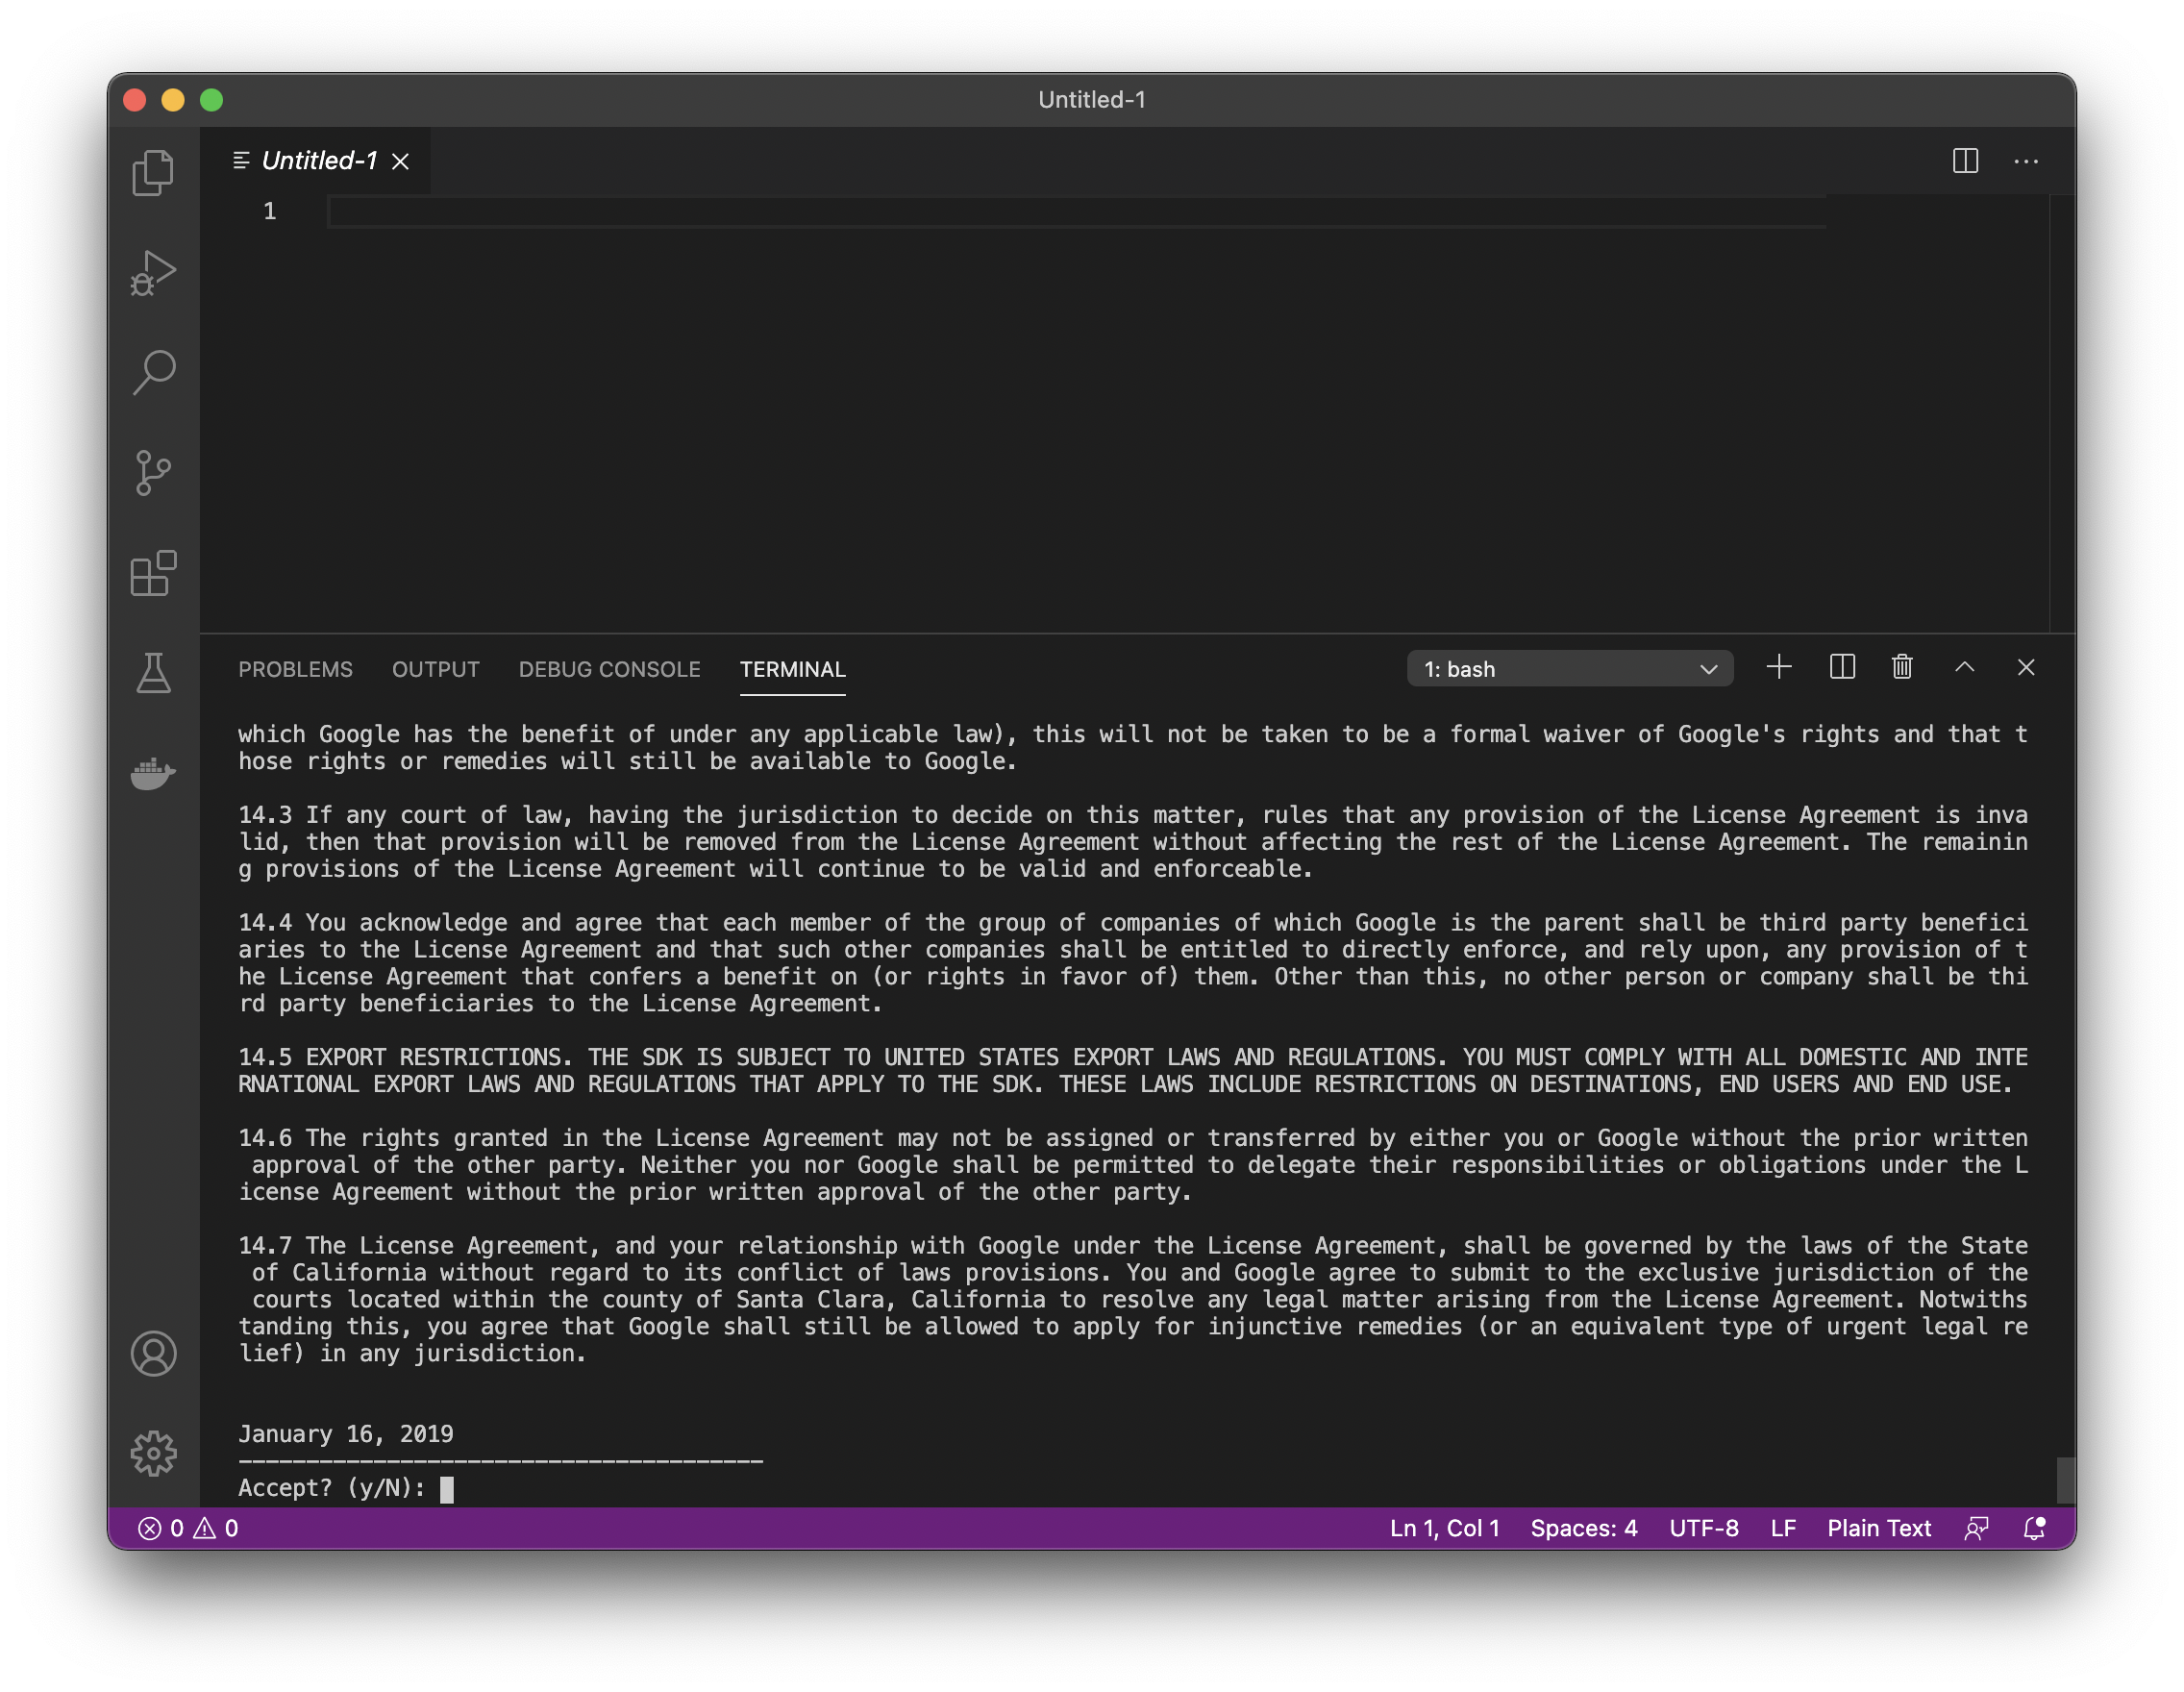Screen dimensions: 2184x1692
Task: Split the editor to the right
Action: (1965, 161)
